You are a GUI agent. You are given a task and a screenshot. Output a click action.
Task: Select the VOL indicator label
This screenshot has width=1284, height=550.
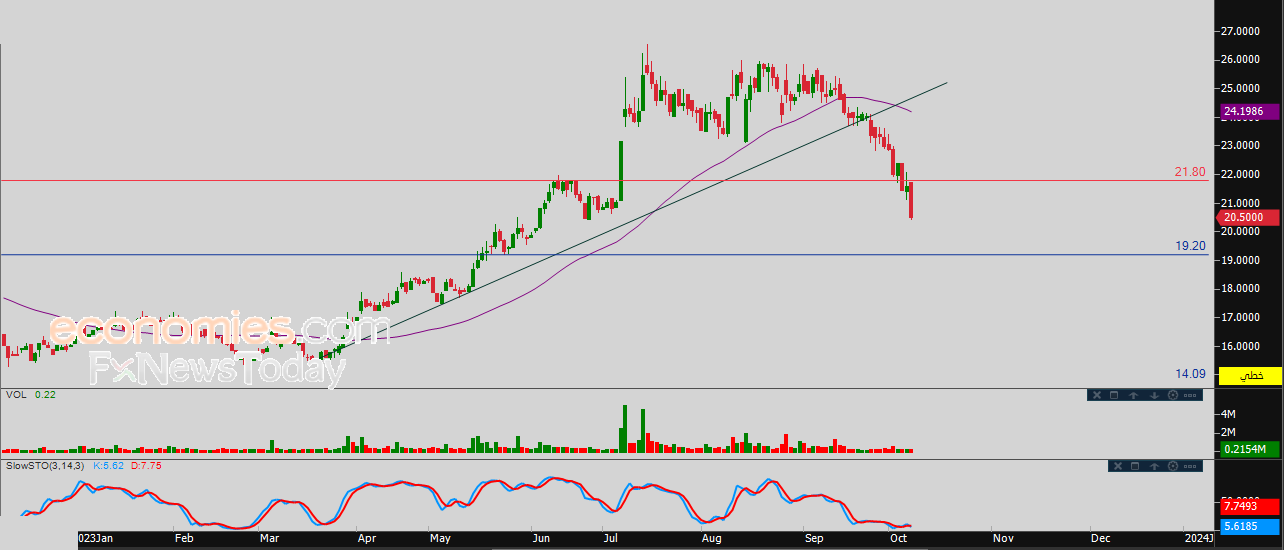coord(15,395)
